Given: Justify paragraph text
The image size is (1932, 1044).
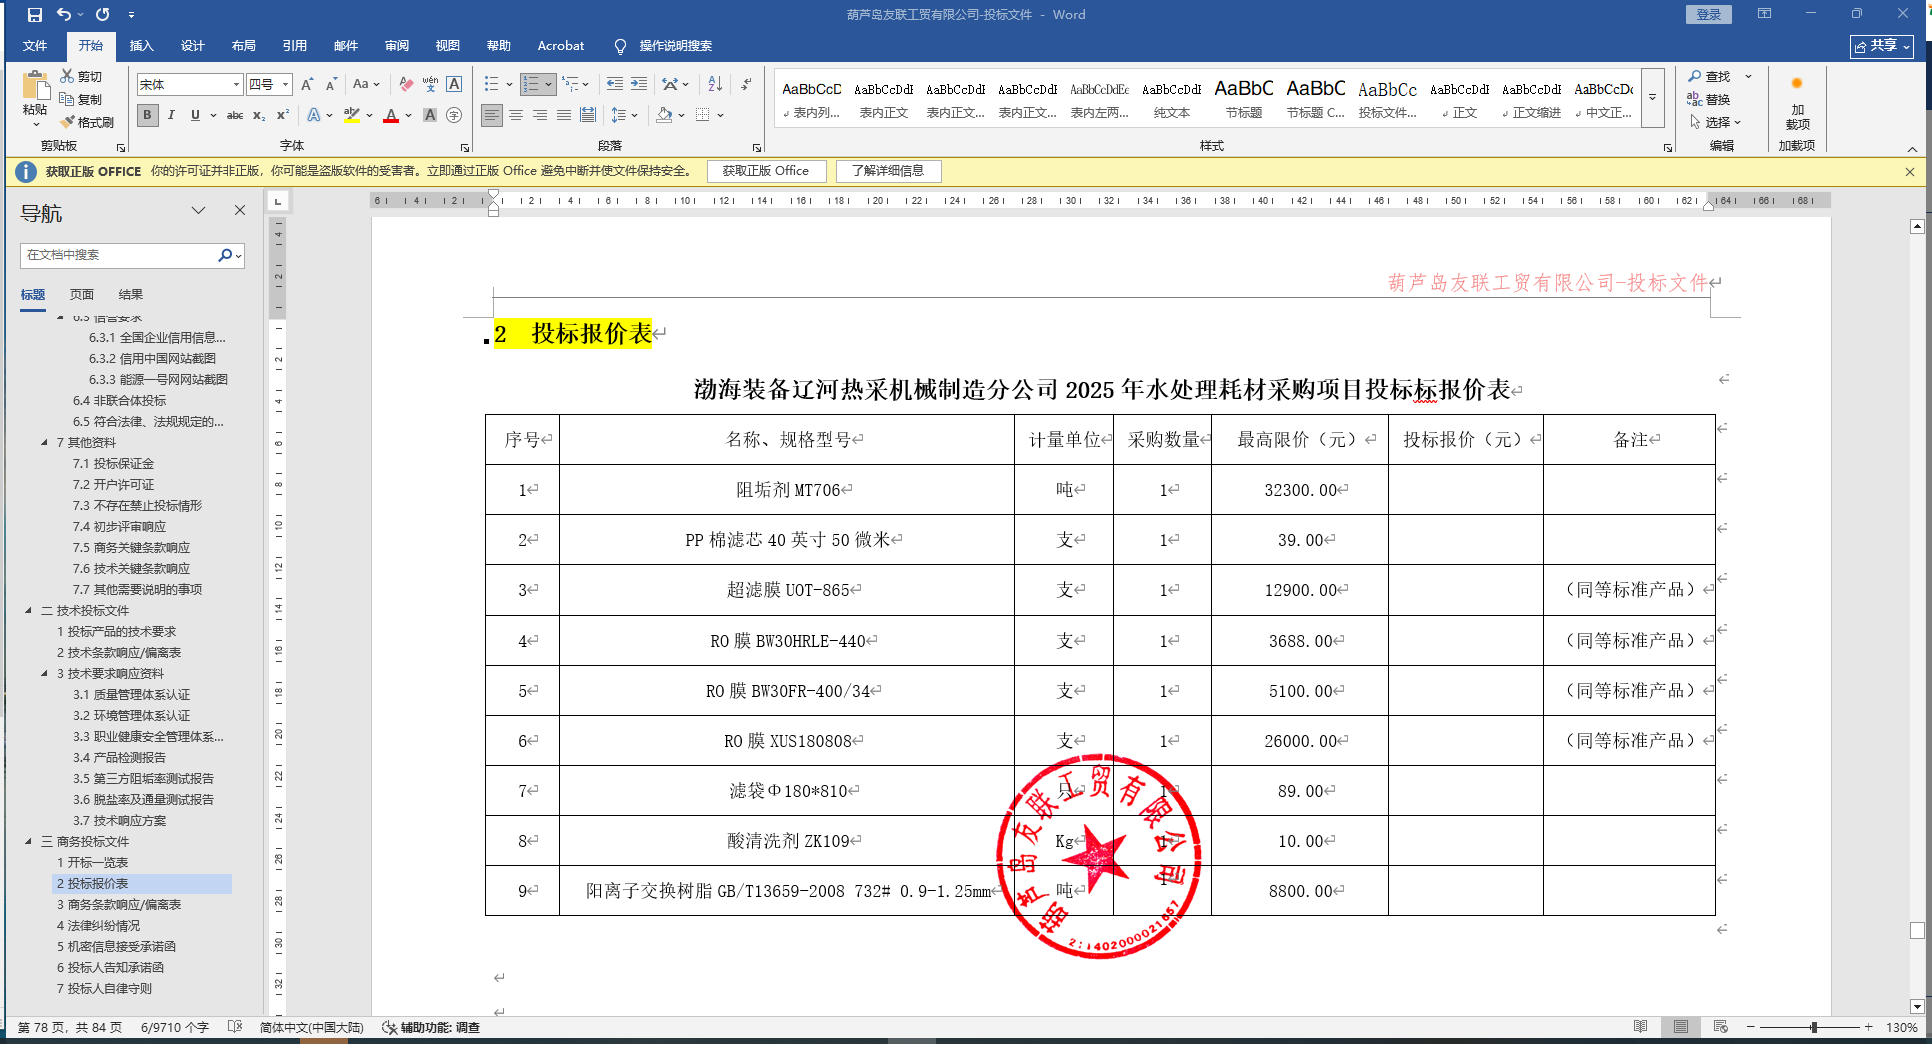Looking at the screenshot, I should point(564,115).
